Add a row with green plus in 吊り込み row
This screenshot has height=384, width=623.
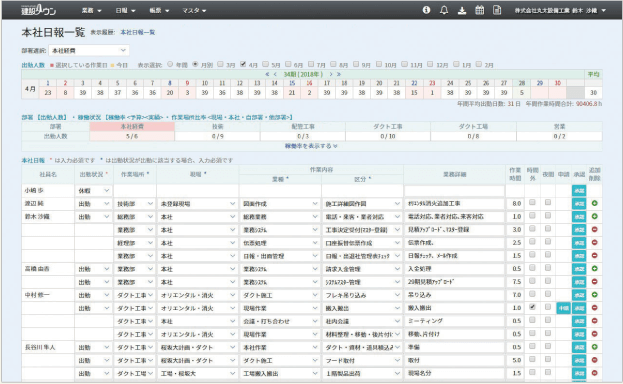click(x=594, y=295)
